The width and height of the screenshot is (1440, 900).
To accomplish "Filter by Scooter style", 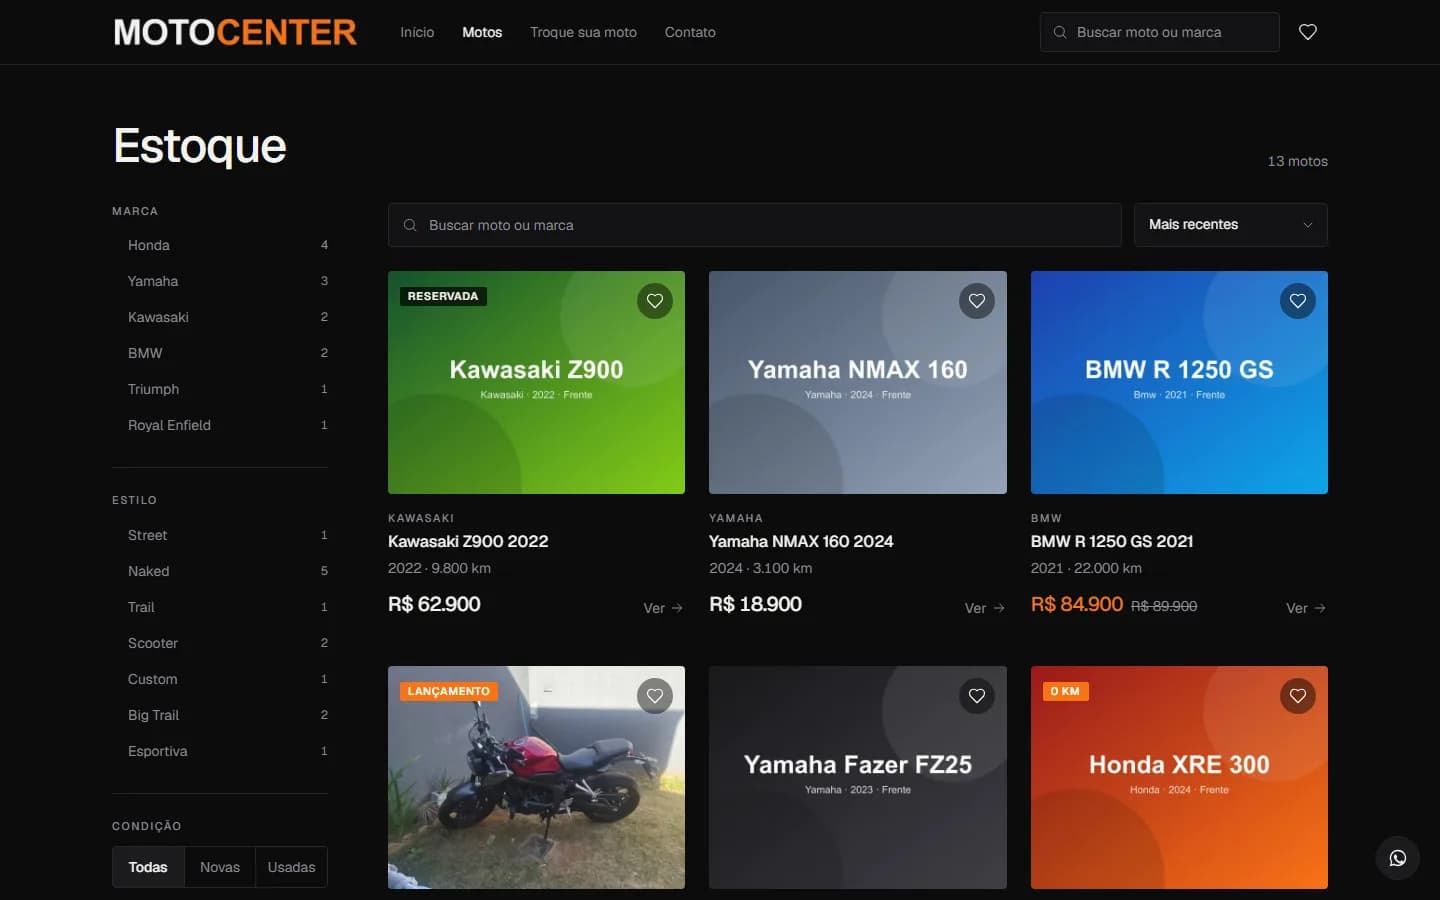I will tap(220, 643).
